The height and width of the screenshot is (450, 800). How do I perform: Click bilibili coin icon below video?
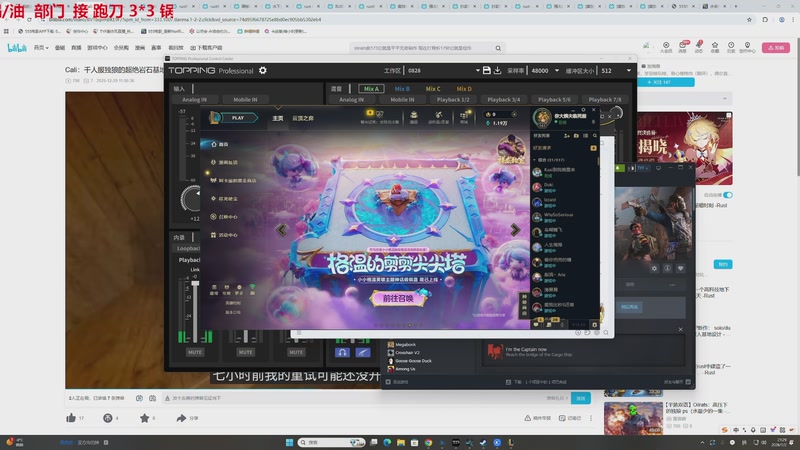(x=108, y=418)
